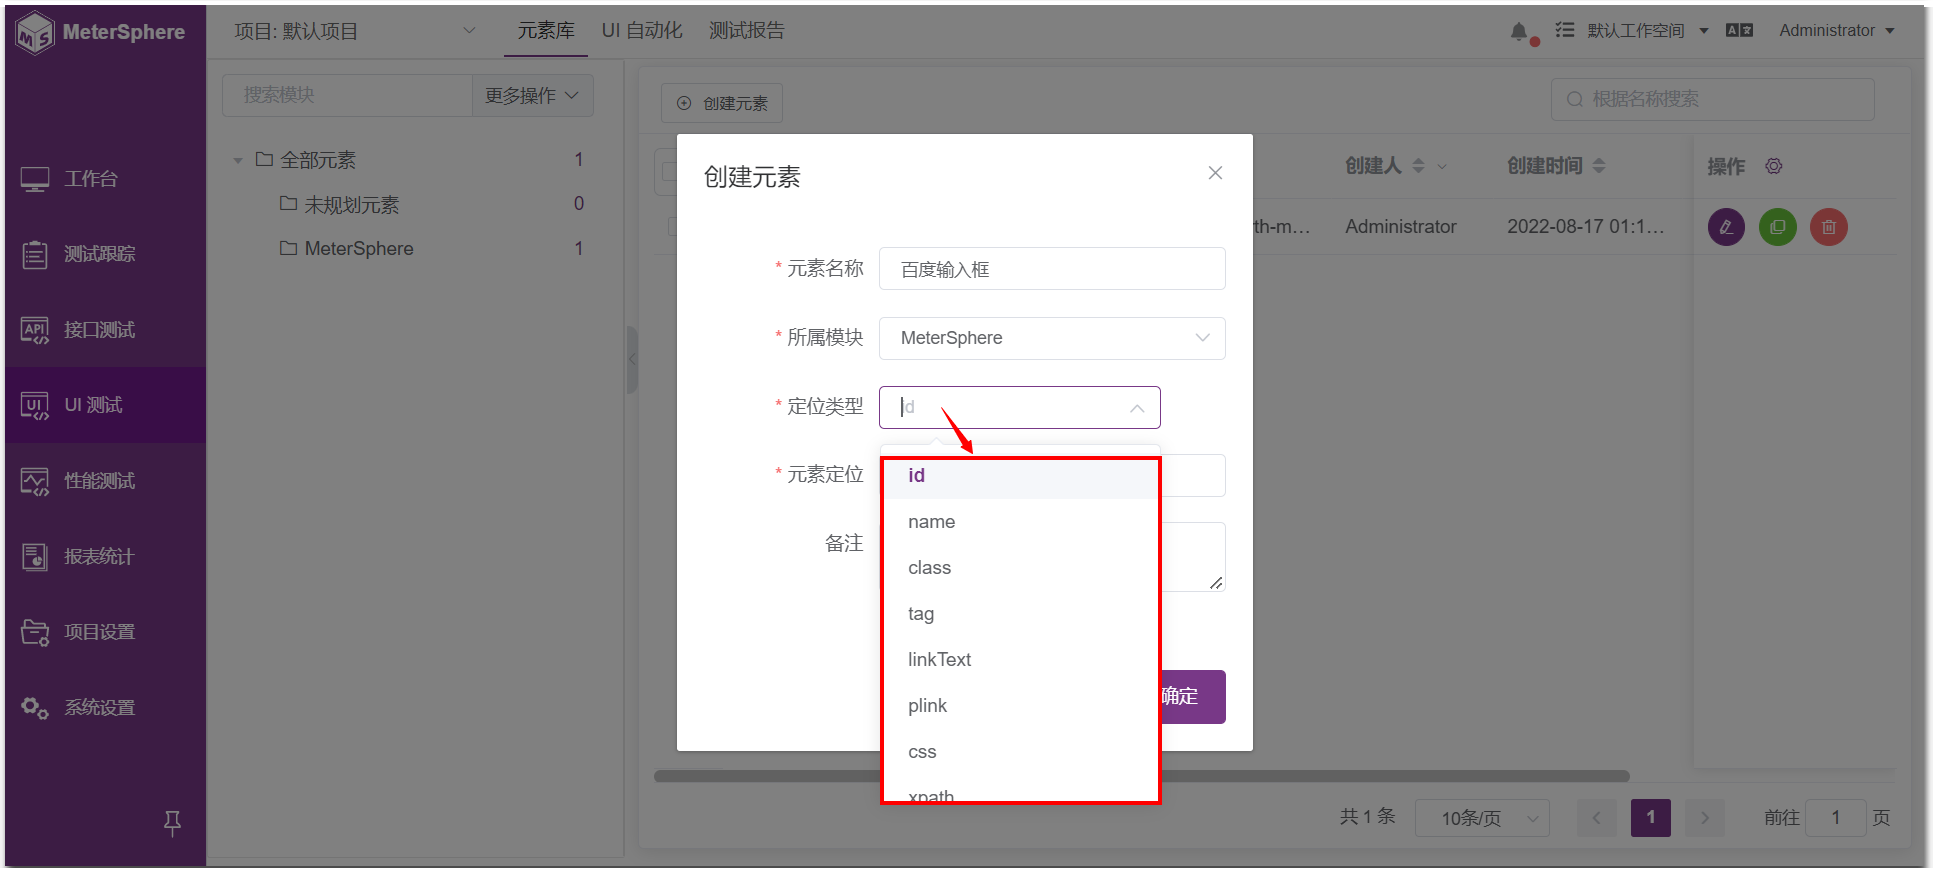Switch to the UI 自动化 tab
The width and height of the screenshot is (1933, 875).
[x=642, y=31]
